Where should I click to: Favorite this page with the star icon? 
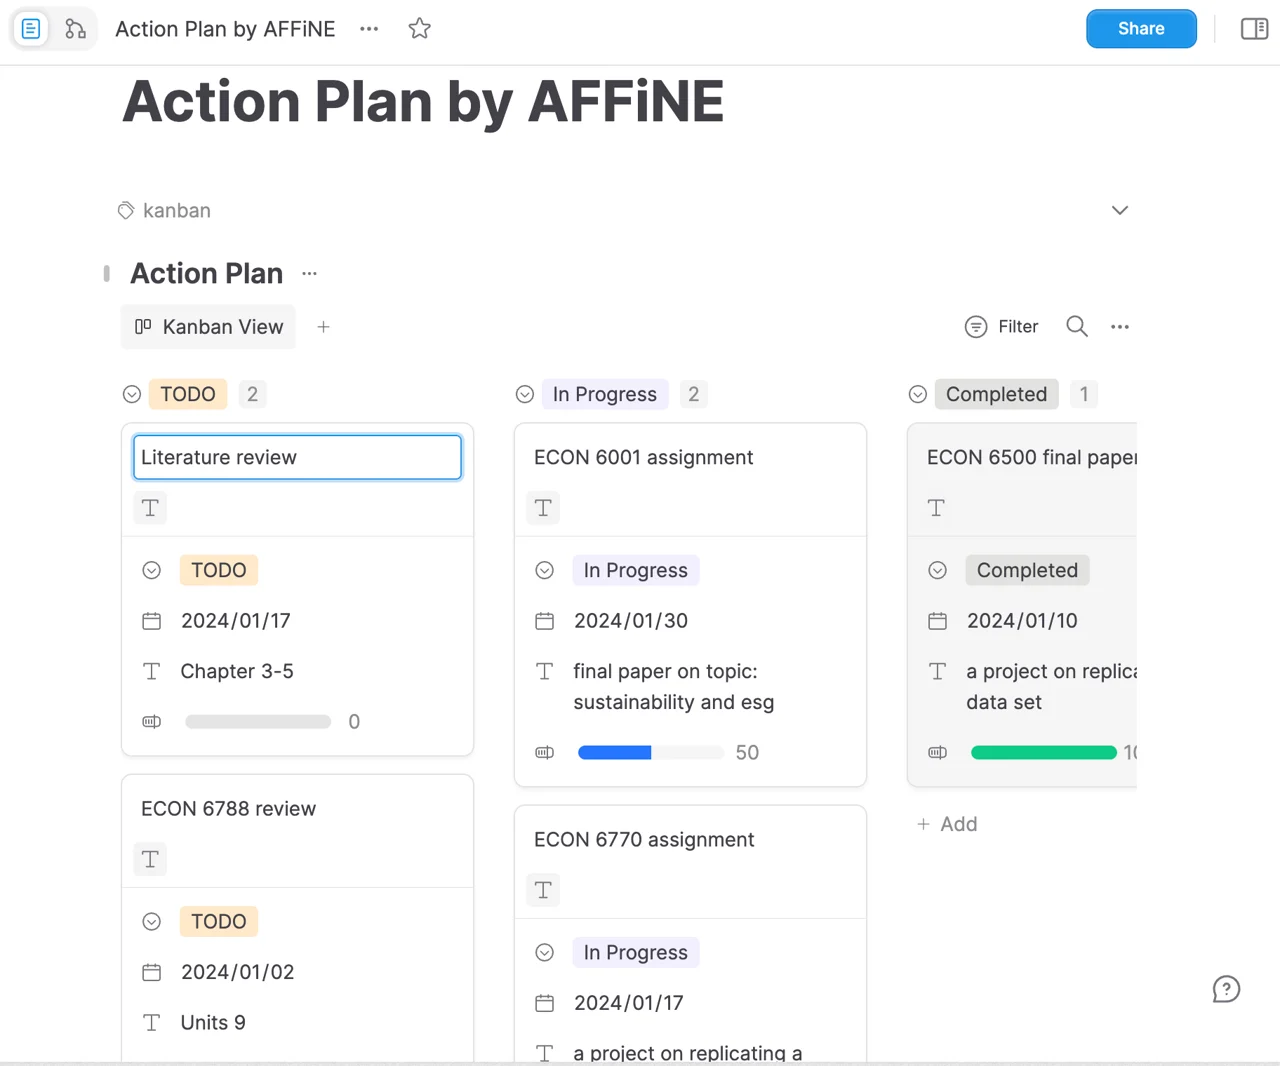[x=420, y=29]
